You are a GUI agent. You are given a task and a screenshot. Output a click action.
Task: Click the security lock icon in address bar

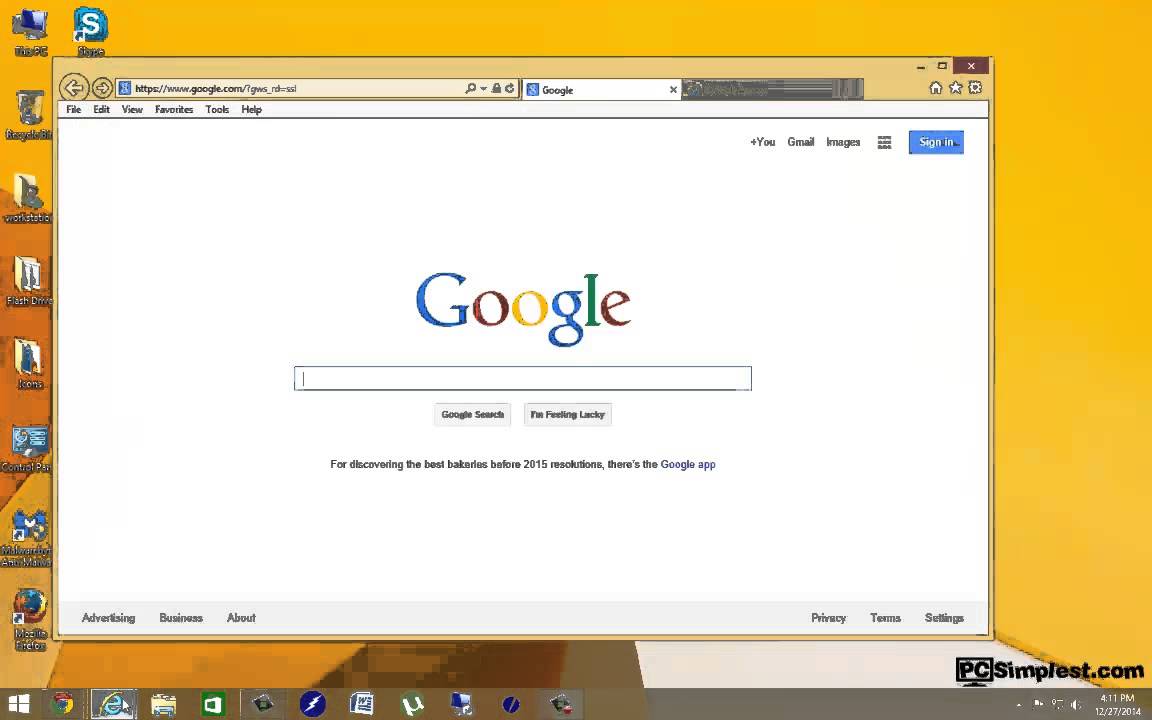coord(497,88)
